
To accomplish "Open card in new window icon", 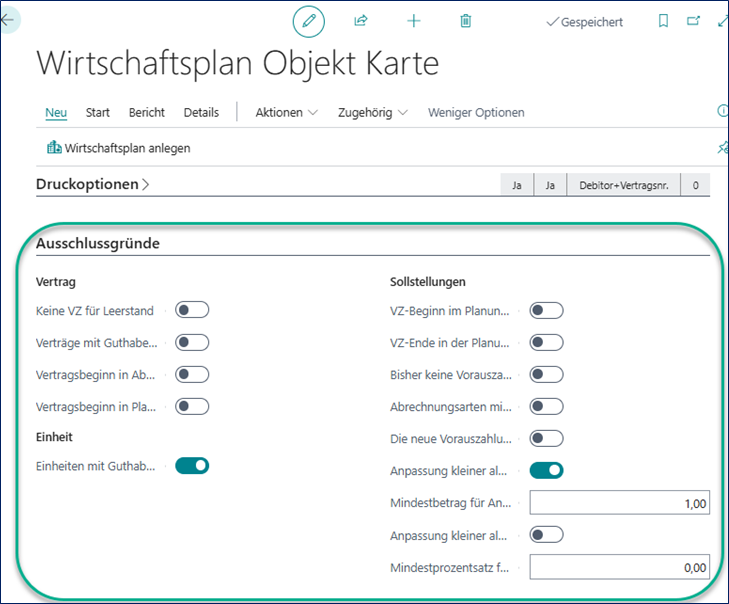I will [693, 21].
